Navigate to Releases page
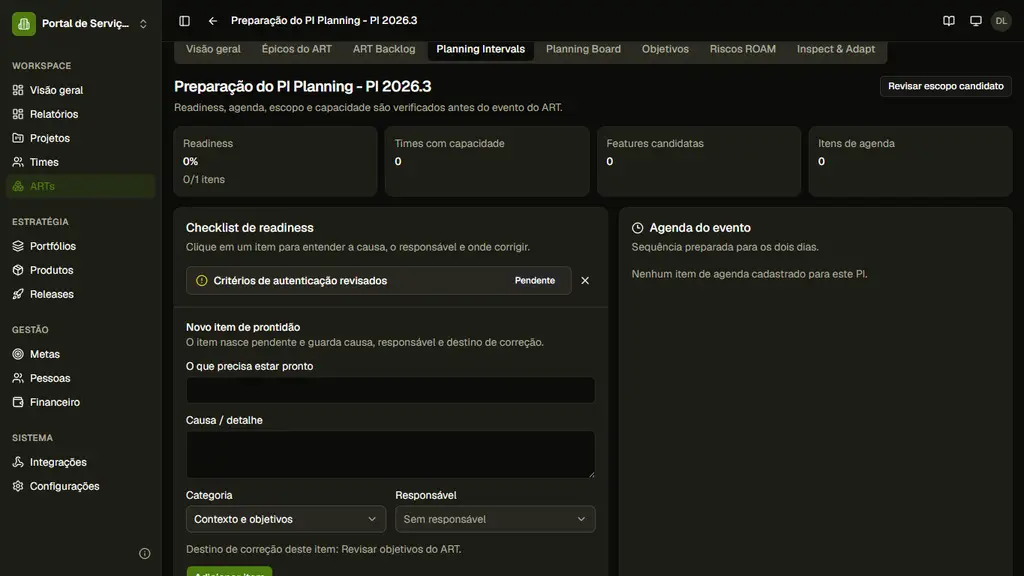This screenshot has width=1024, height=576. click(81, 294)
